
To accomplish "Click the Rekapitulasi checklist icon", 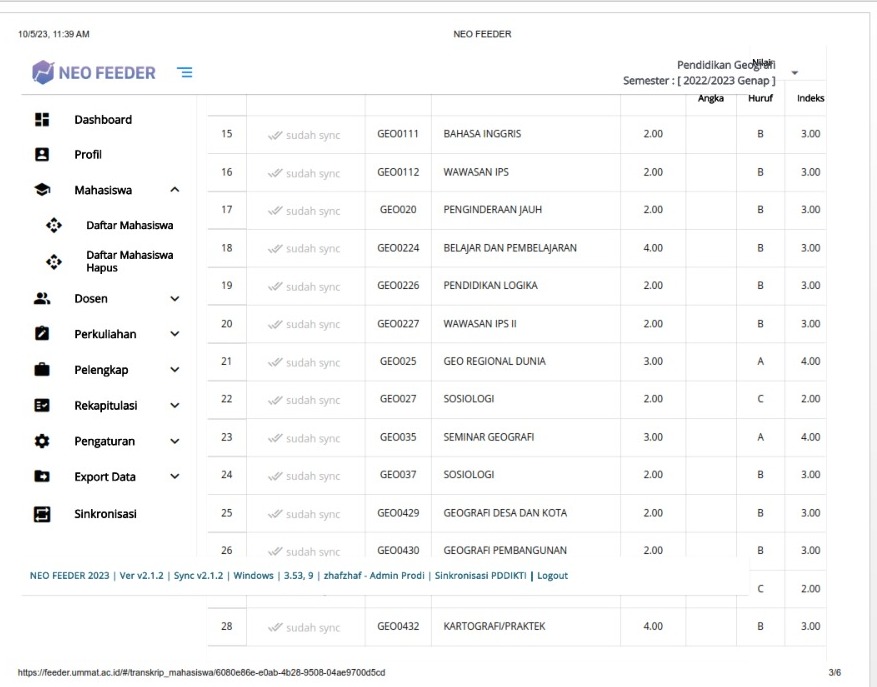I will [42, 406].
